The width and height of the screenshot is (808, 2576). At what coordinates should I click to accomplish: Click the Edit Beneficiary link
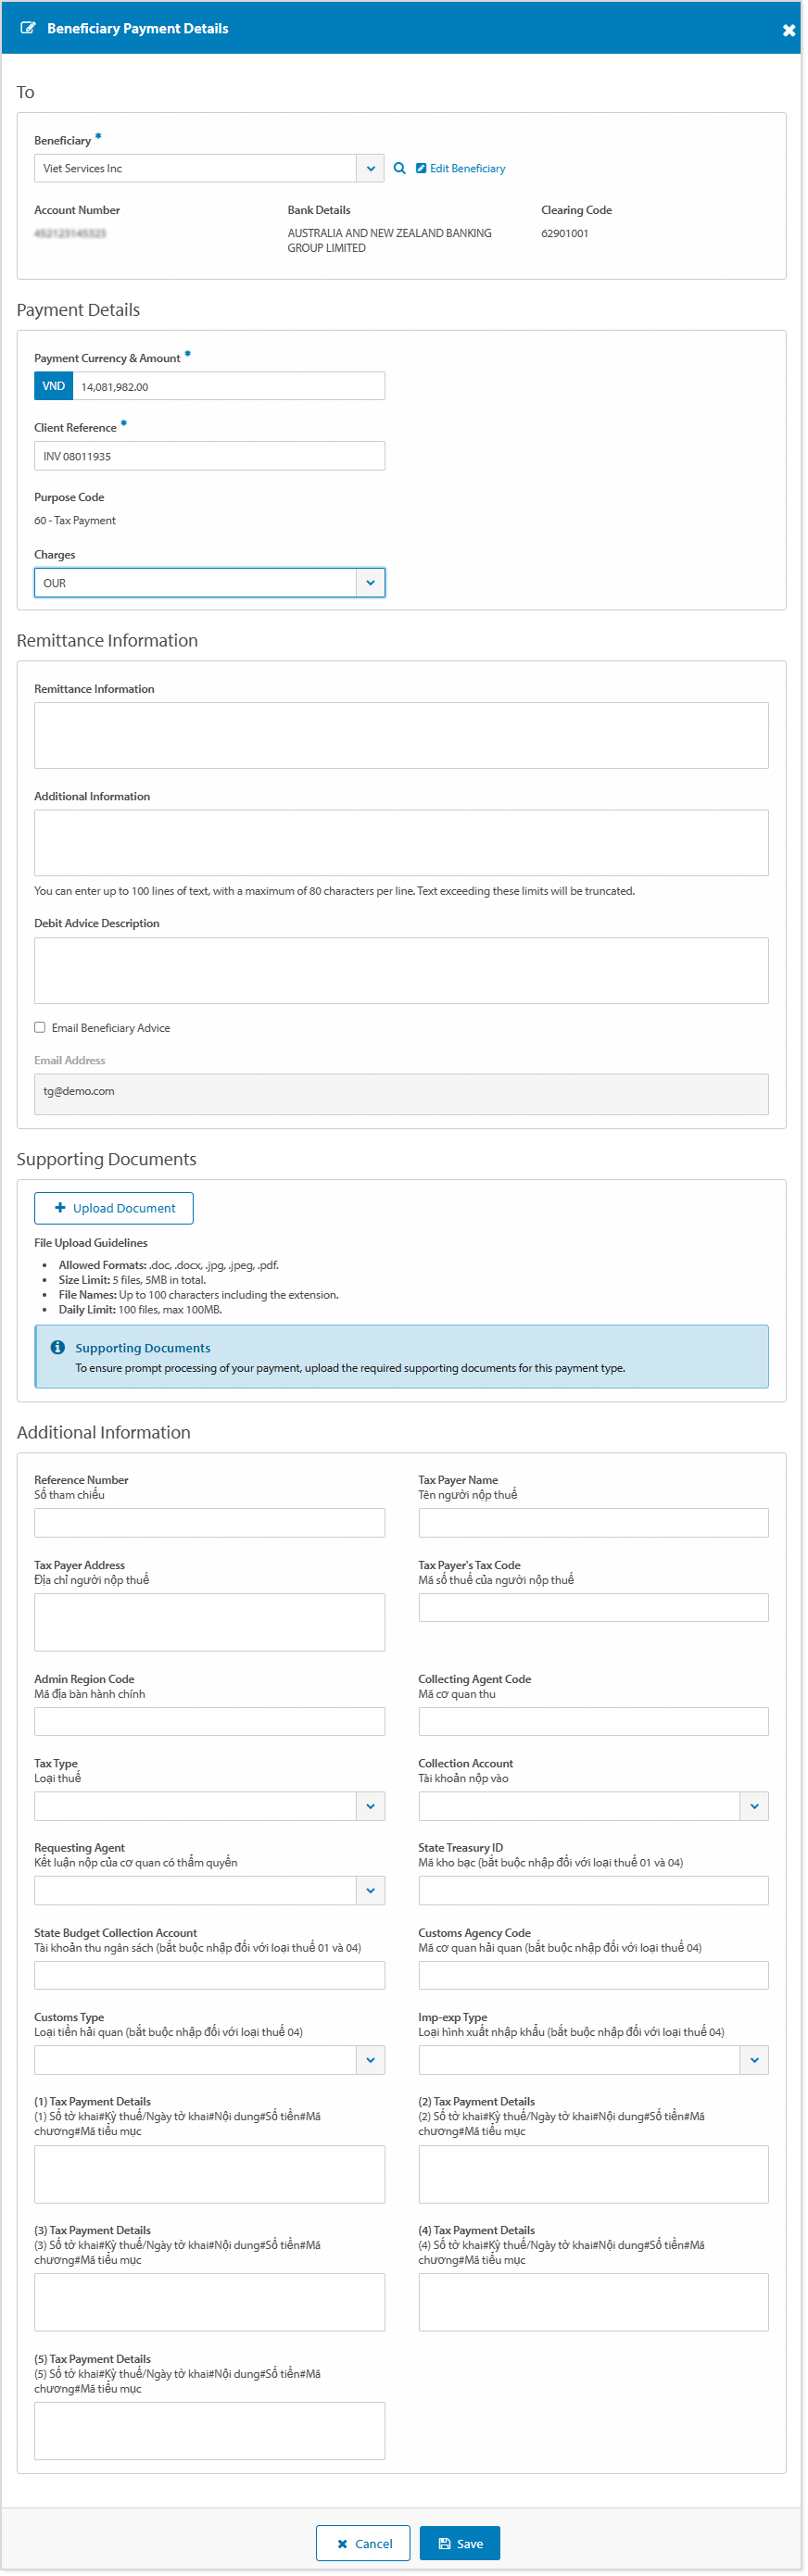click(461, 168)
